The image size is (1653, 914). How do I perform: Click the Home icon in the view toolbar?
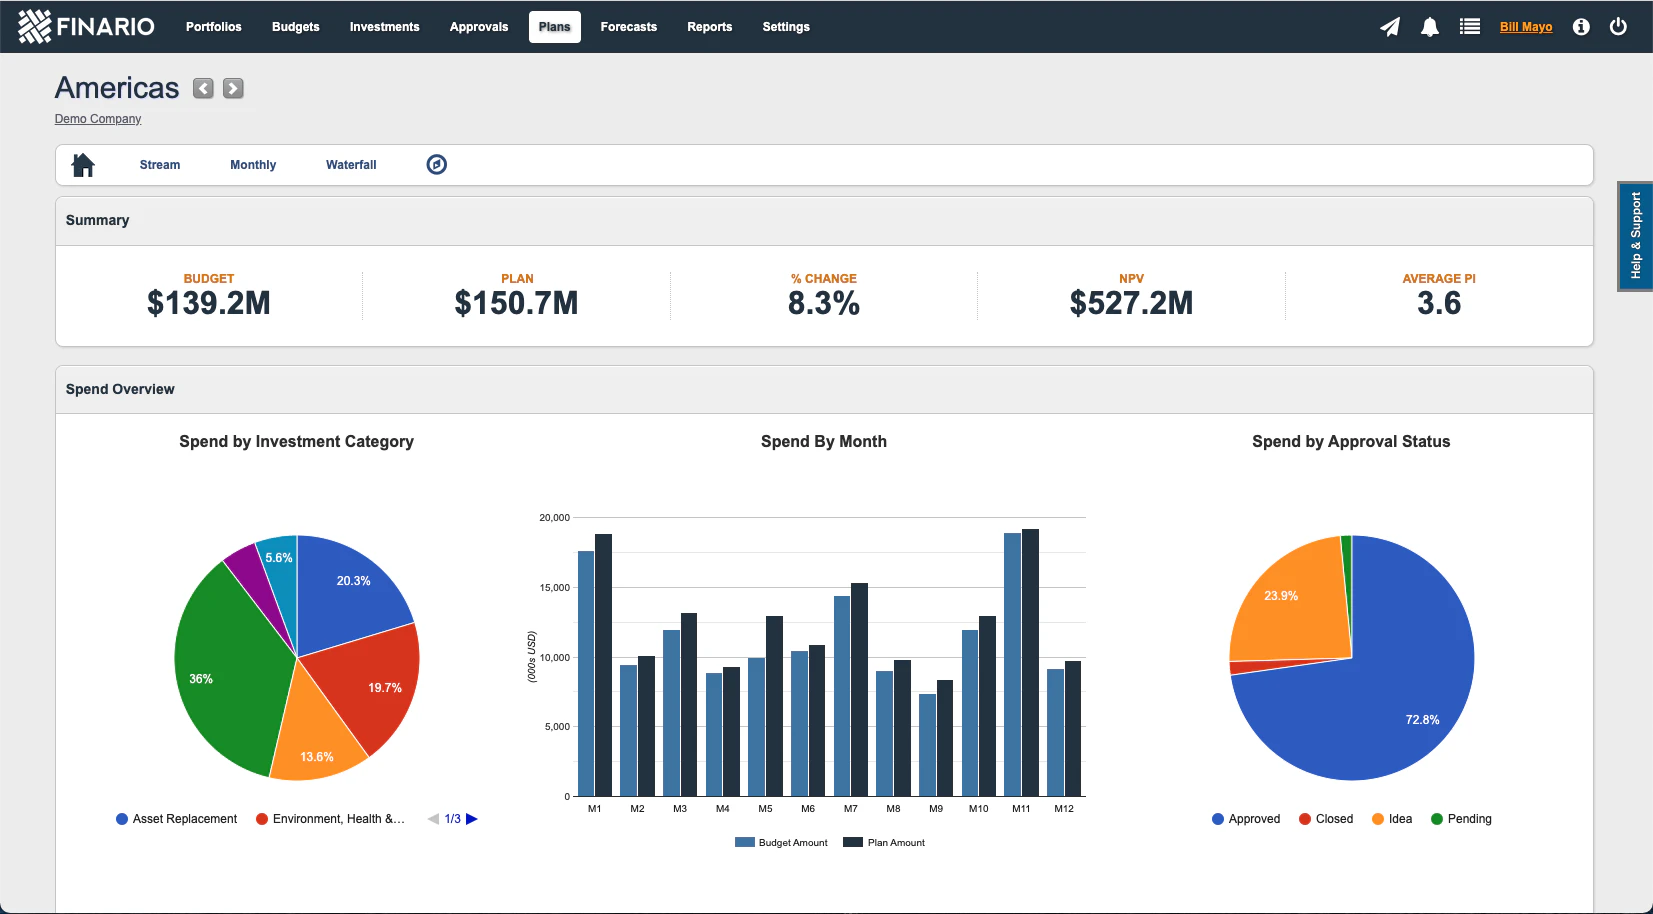pos(83,164)
